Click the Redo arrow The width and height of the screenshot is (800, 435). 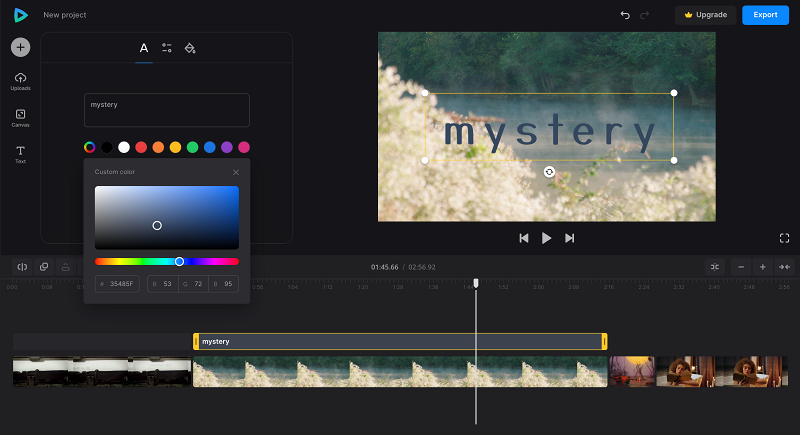pyautogui.click(x=644, y=15)
